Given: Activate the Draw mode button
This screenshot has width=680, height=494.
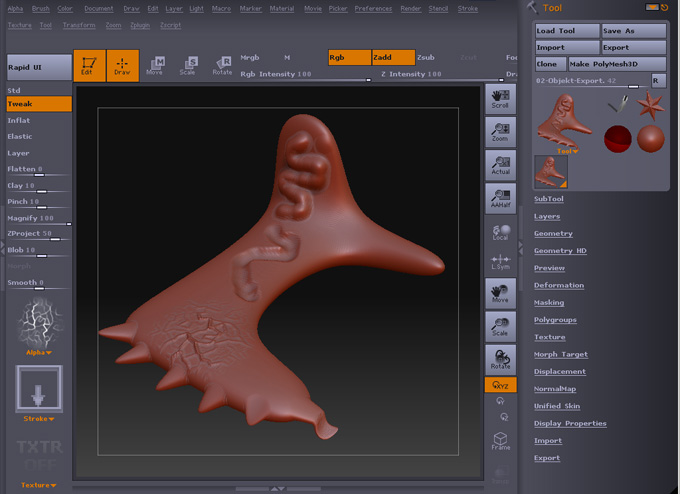Looking at the screenshot, I should click(123, 65).
